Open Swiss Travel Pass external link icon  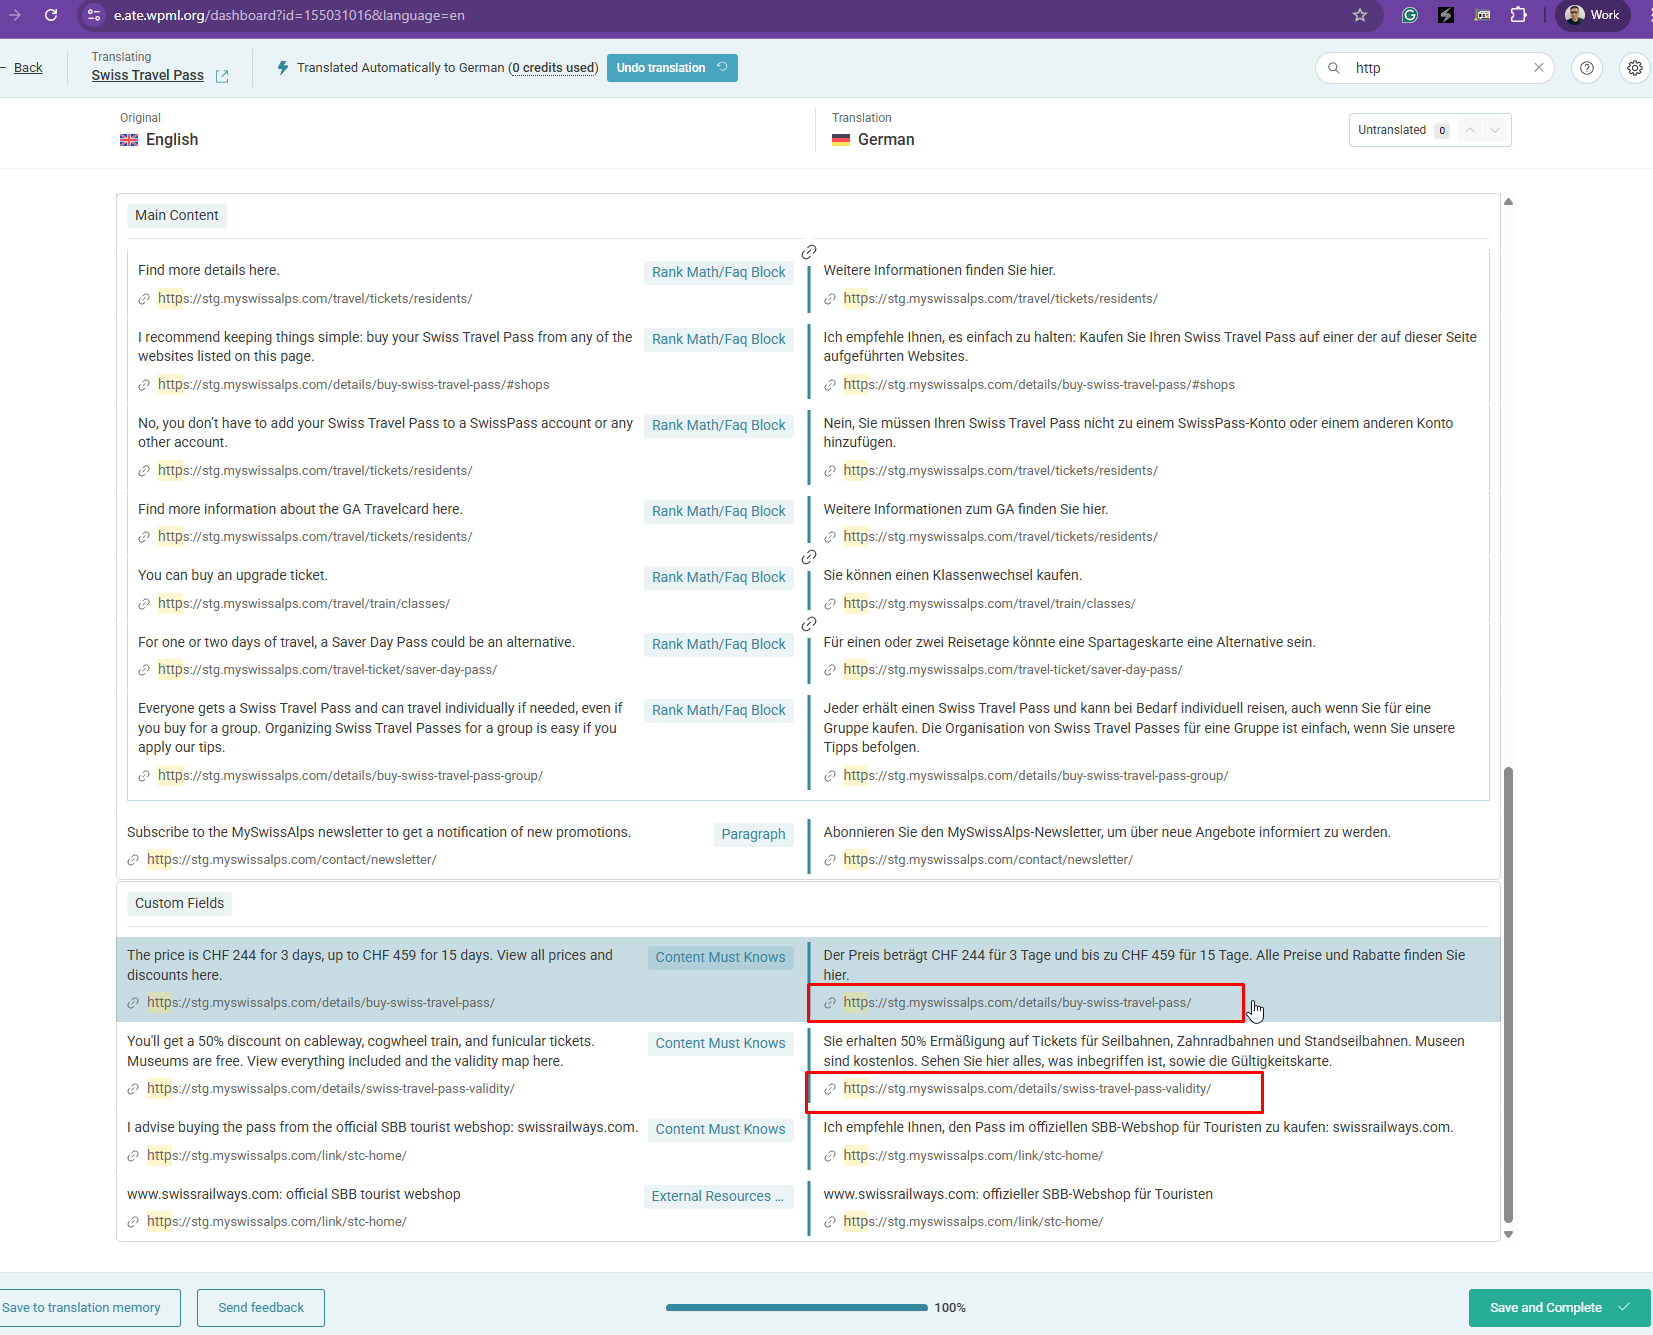pos(222,76)
